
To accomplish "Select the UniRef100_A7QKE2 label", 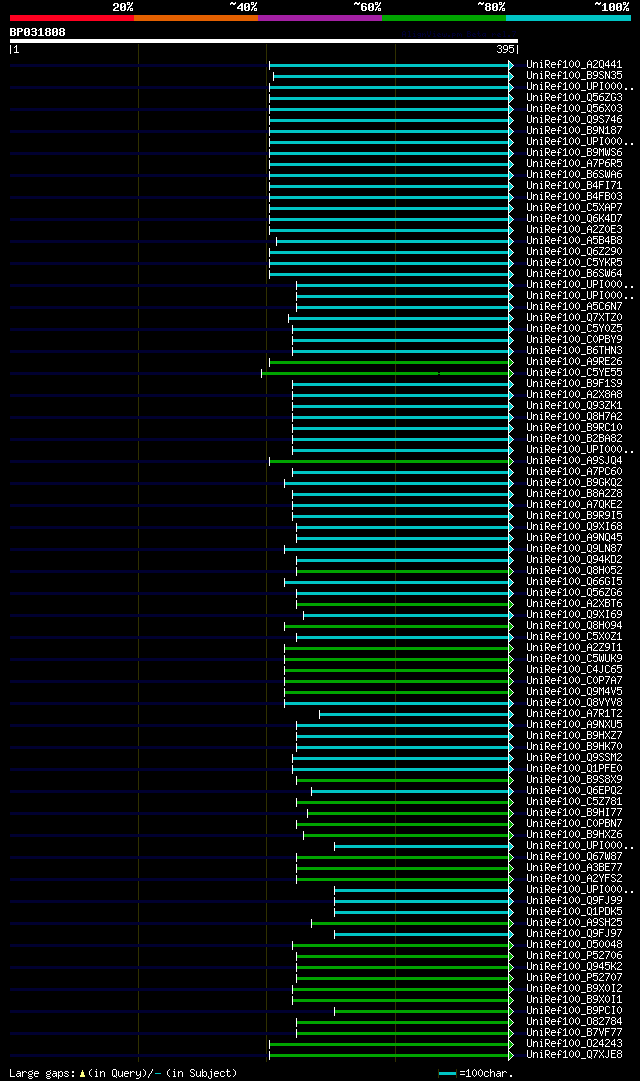I will coord(574,505).
